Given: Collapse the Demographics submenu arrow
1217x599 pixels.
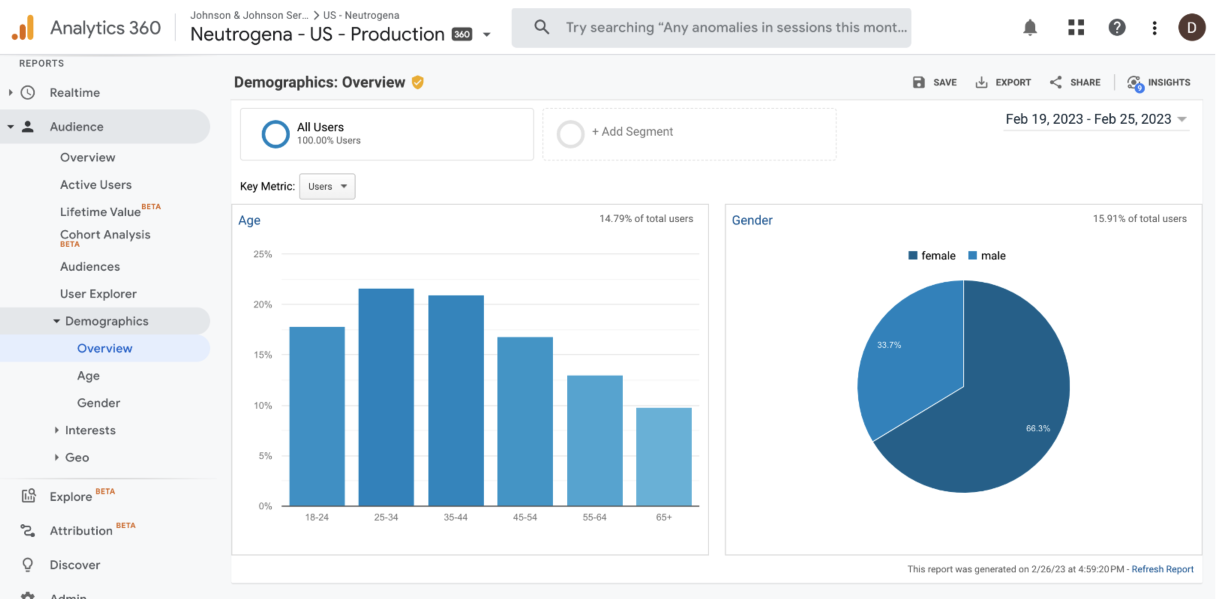Looking at the screenshot, I should coord(57,321).
